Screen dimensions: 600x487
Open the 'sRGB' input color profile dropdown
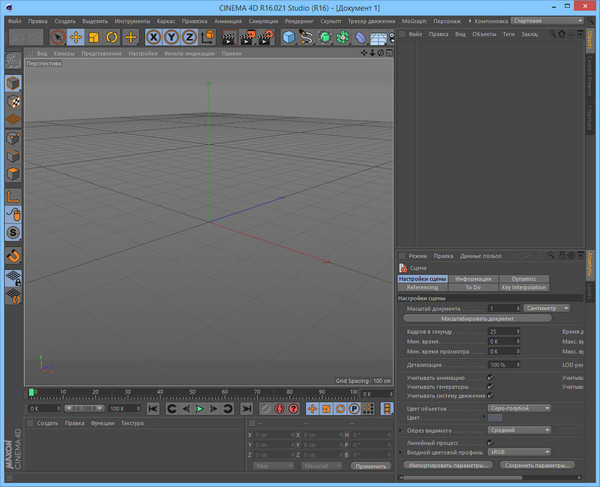click(519, 451)
